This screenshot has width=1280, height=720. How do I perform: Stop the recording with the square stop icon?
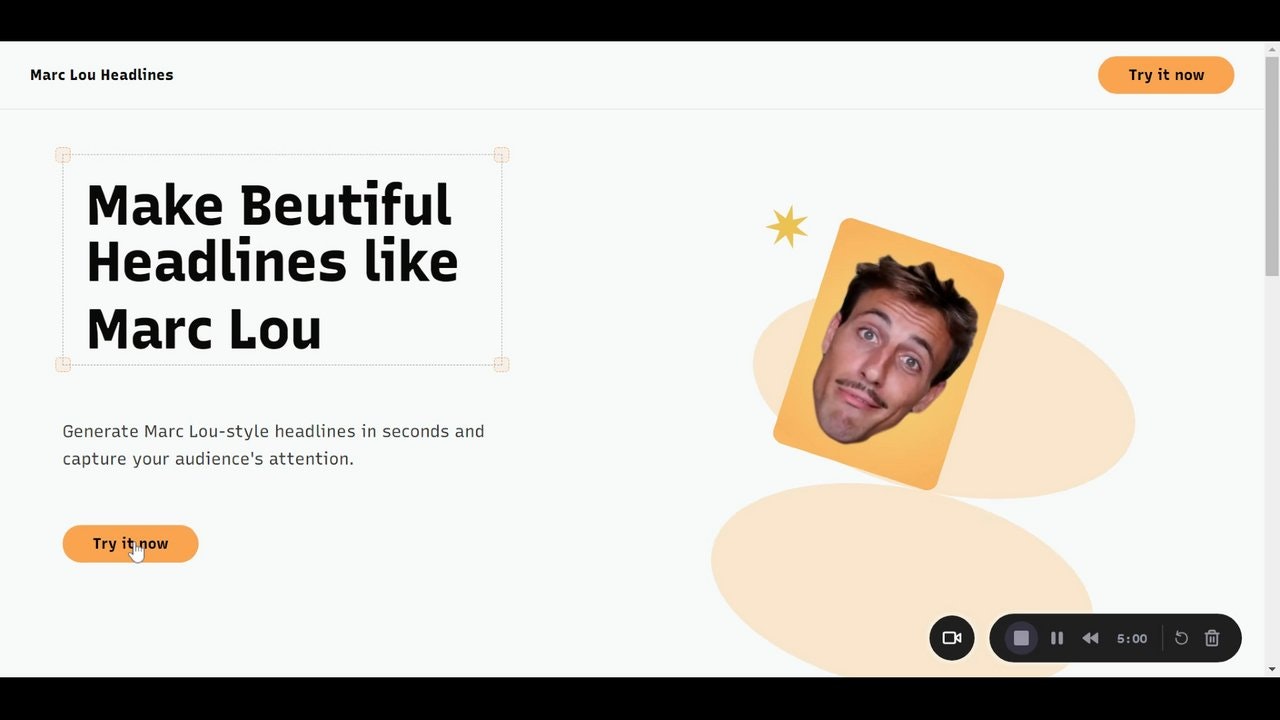coord(1021,638)
